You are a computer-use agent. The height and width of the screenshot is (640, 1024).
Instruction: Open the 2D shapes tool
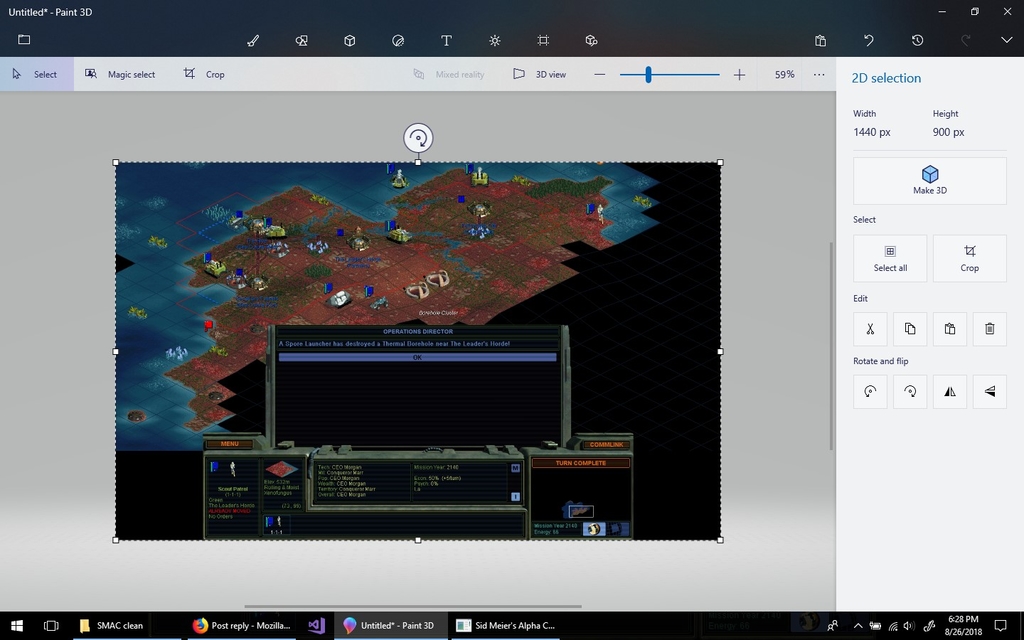point(301,40)
